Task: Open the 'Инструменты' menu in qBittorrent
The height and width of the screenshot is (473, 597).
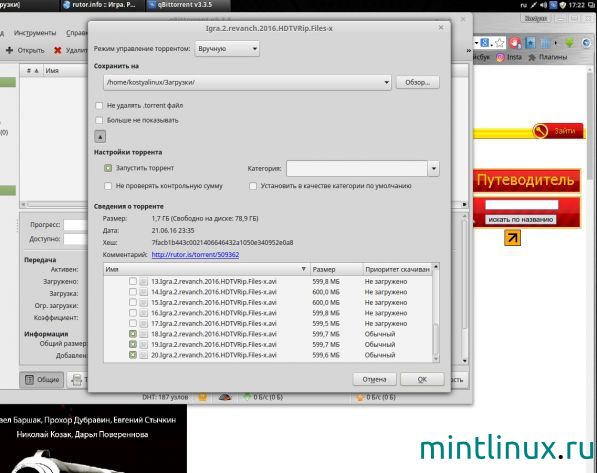Action: [x=35, y=33]
